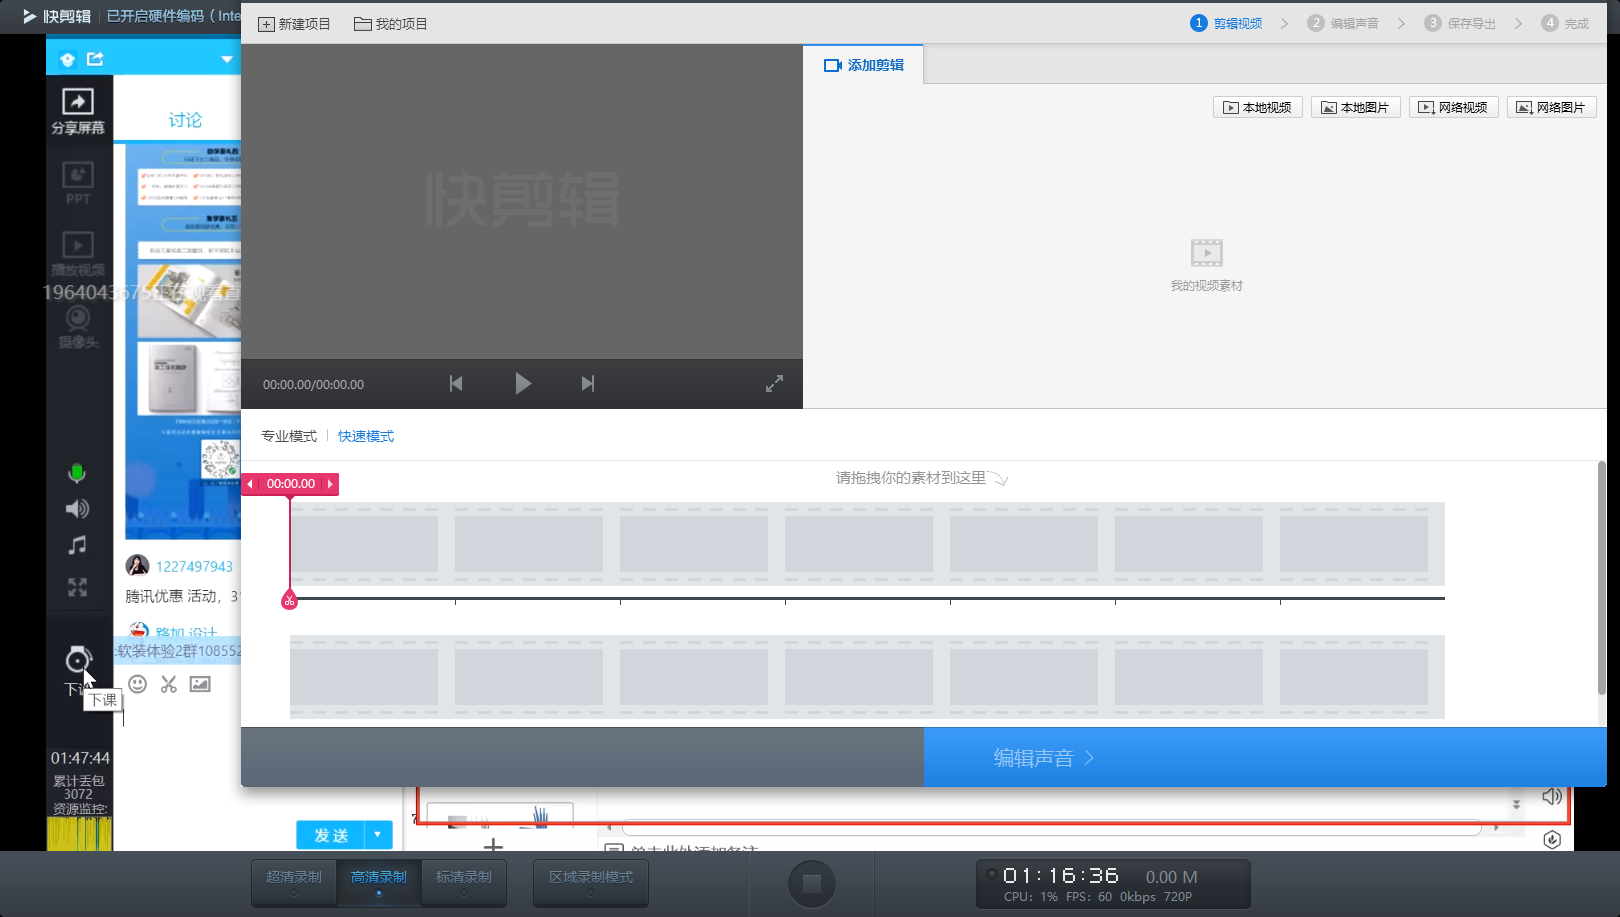The height and width of the screenshot is (917, 1620).
Task: Open dropdown arrow beside 发送 button
Action: (378, 835)
